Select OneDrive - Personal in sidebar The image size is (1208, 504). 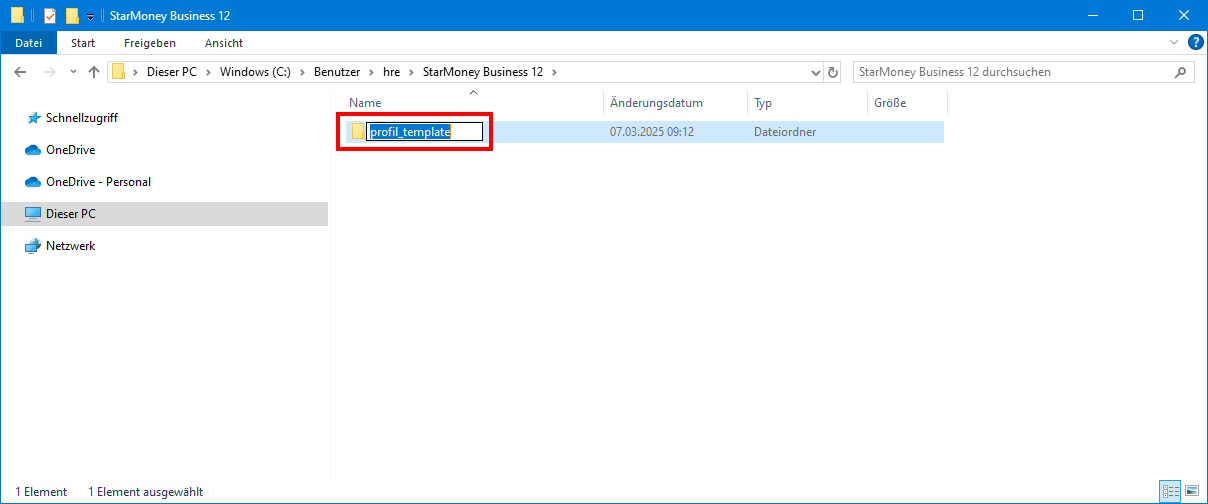click(98, 182)
